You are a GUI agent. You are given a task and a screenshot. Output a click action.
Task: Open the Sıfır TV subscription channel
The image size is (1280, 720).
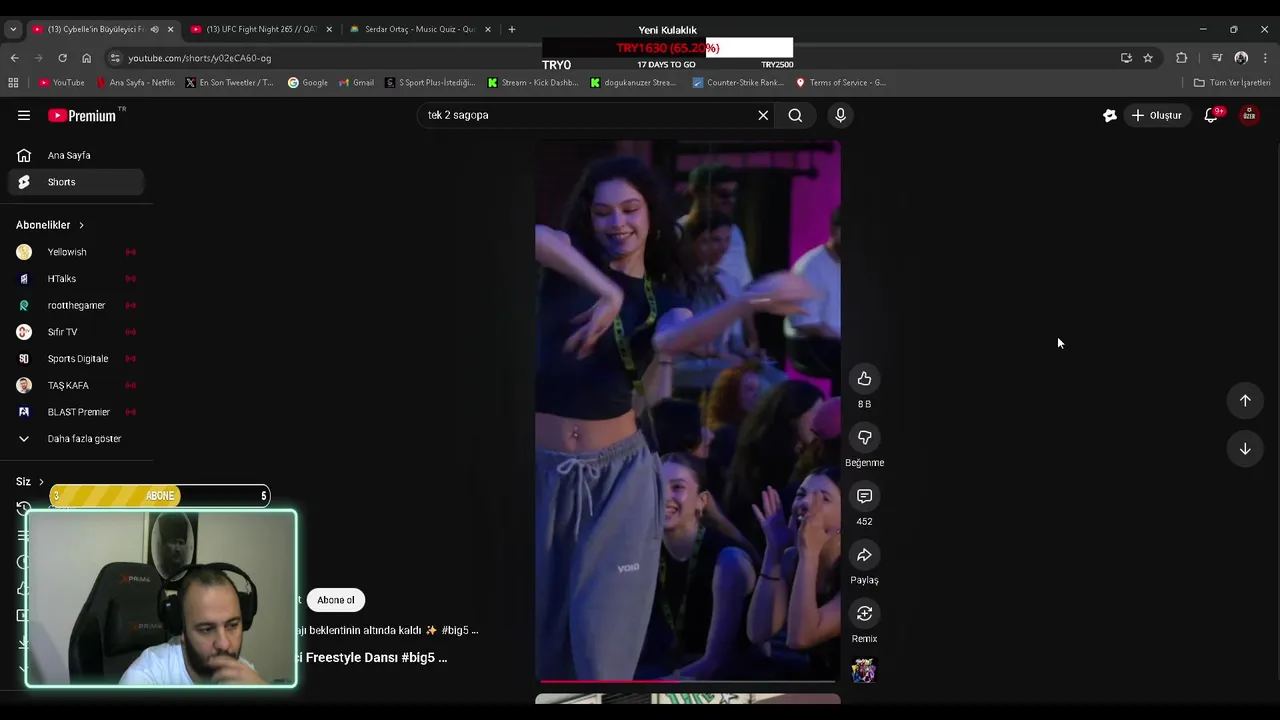coord(76,332)
